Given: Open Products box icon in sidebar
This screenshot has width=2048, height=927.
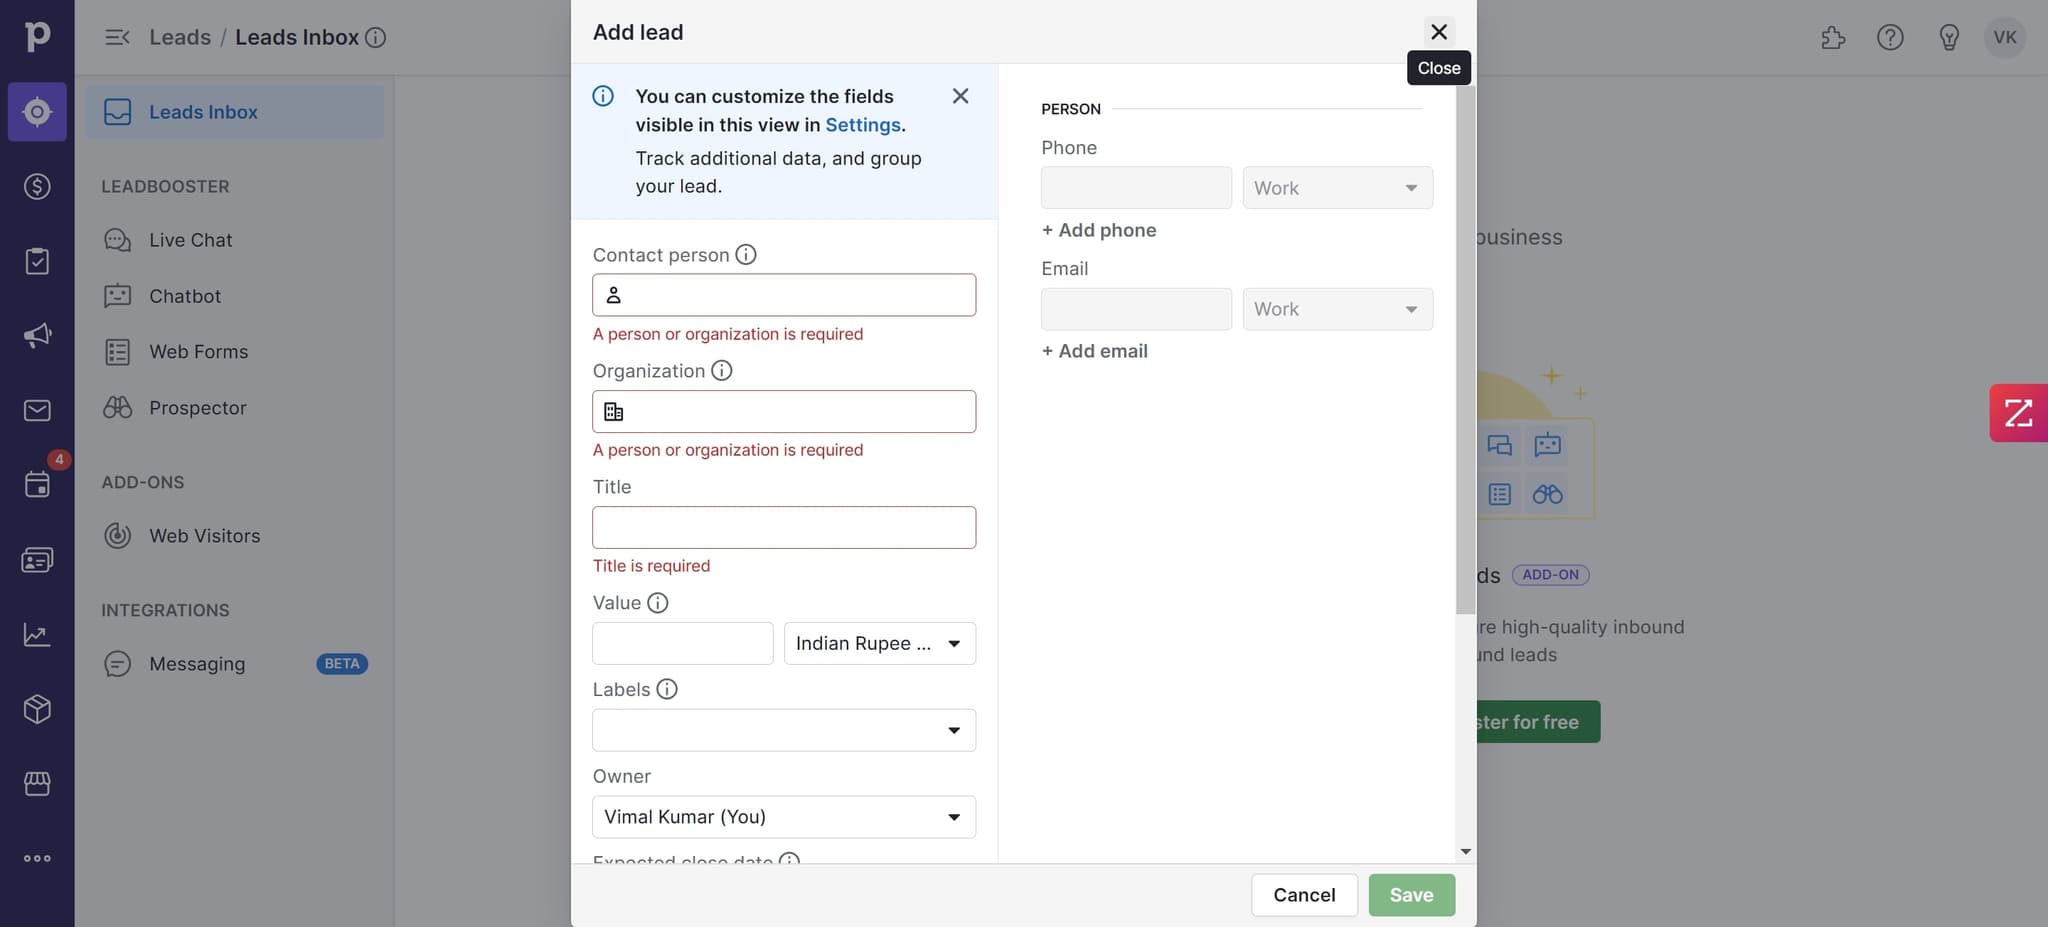Looking at the screenshot, I should (37, 710).
